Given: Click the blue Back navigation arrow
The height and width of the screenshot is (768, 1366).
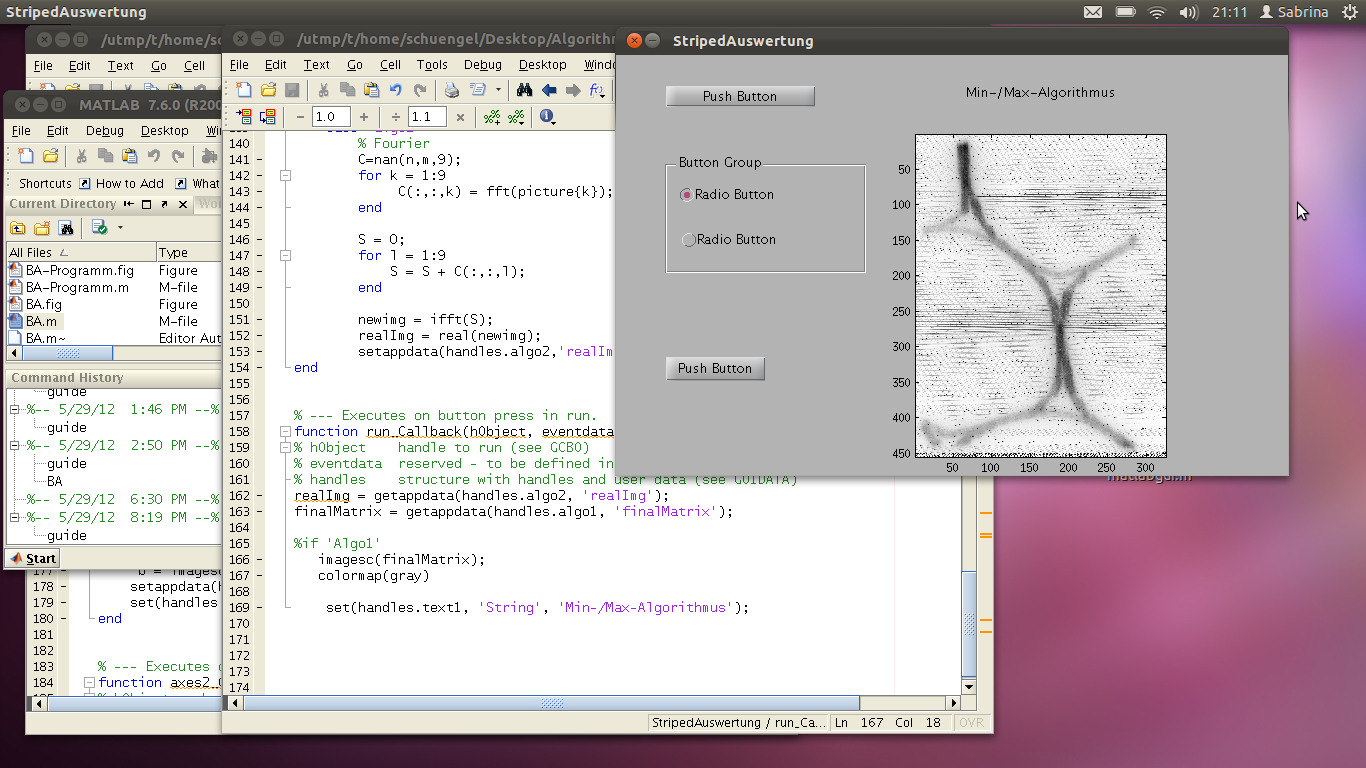Looking at the screenshot, I should 549,90.
